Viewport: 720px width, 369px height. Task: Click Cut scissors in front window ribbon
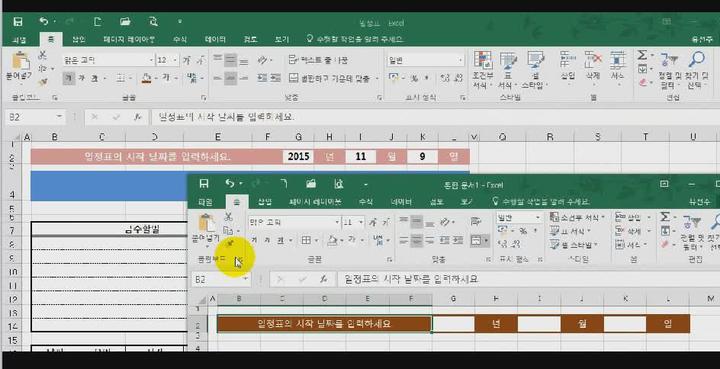[228, 217]
